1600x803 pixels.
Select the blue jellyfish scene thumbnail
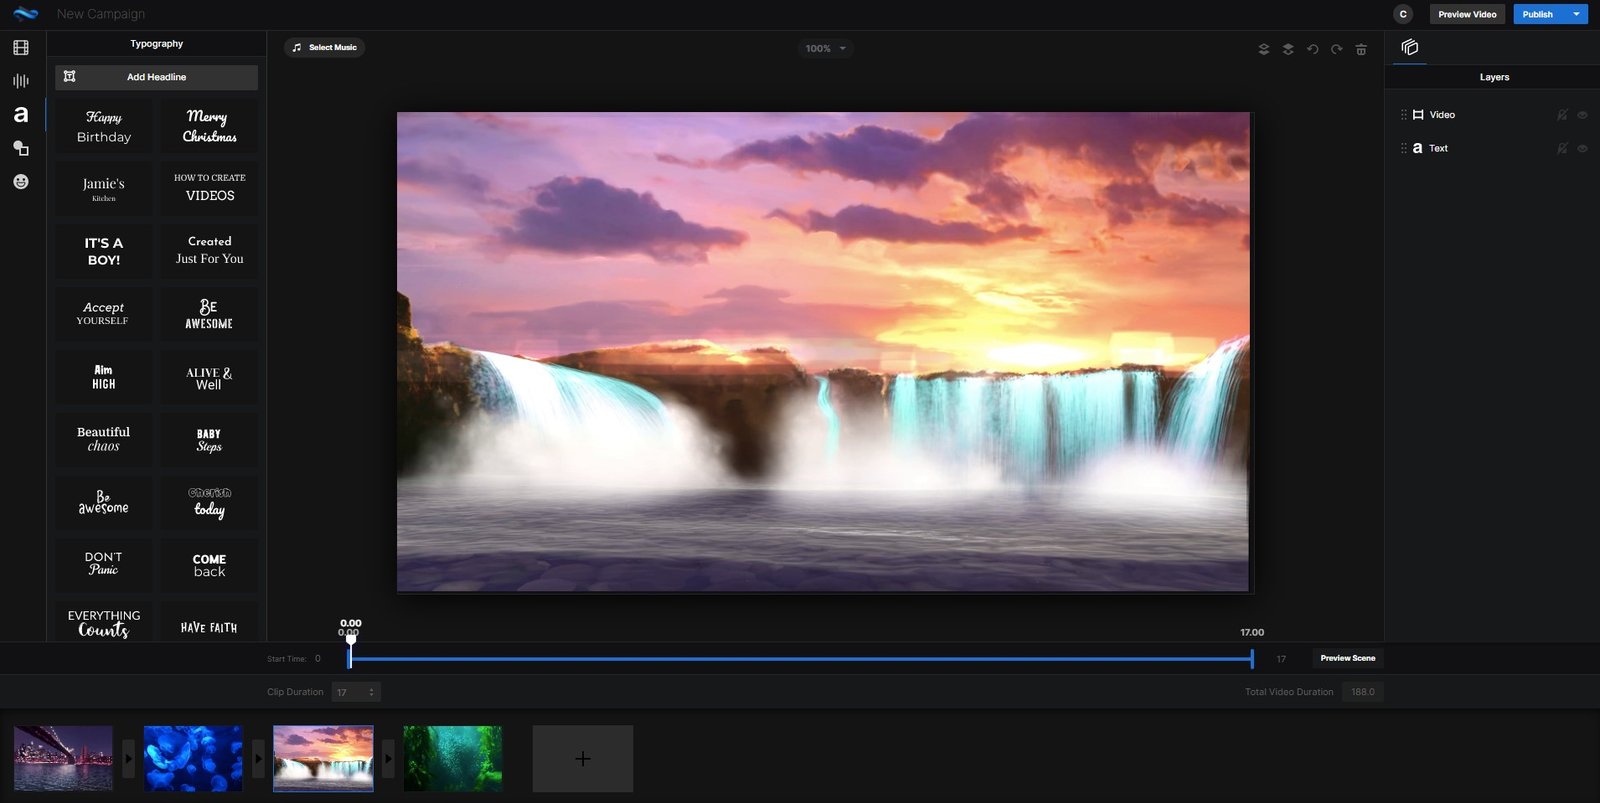pyautogui.click(x=193, y=759)
